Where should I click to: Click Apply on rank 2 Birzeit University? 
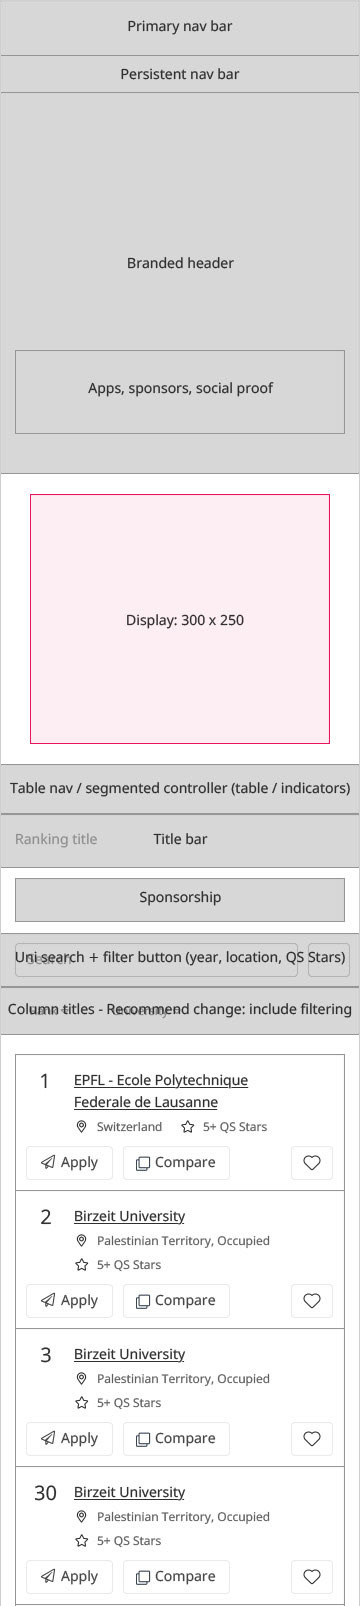tap(69, 1301)
